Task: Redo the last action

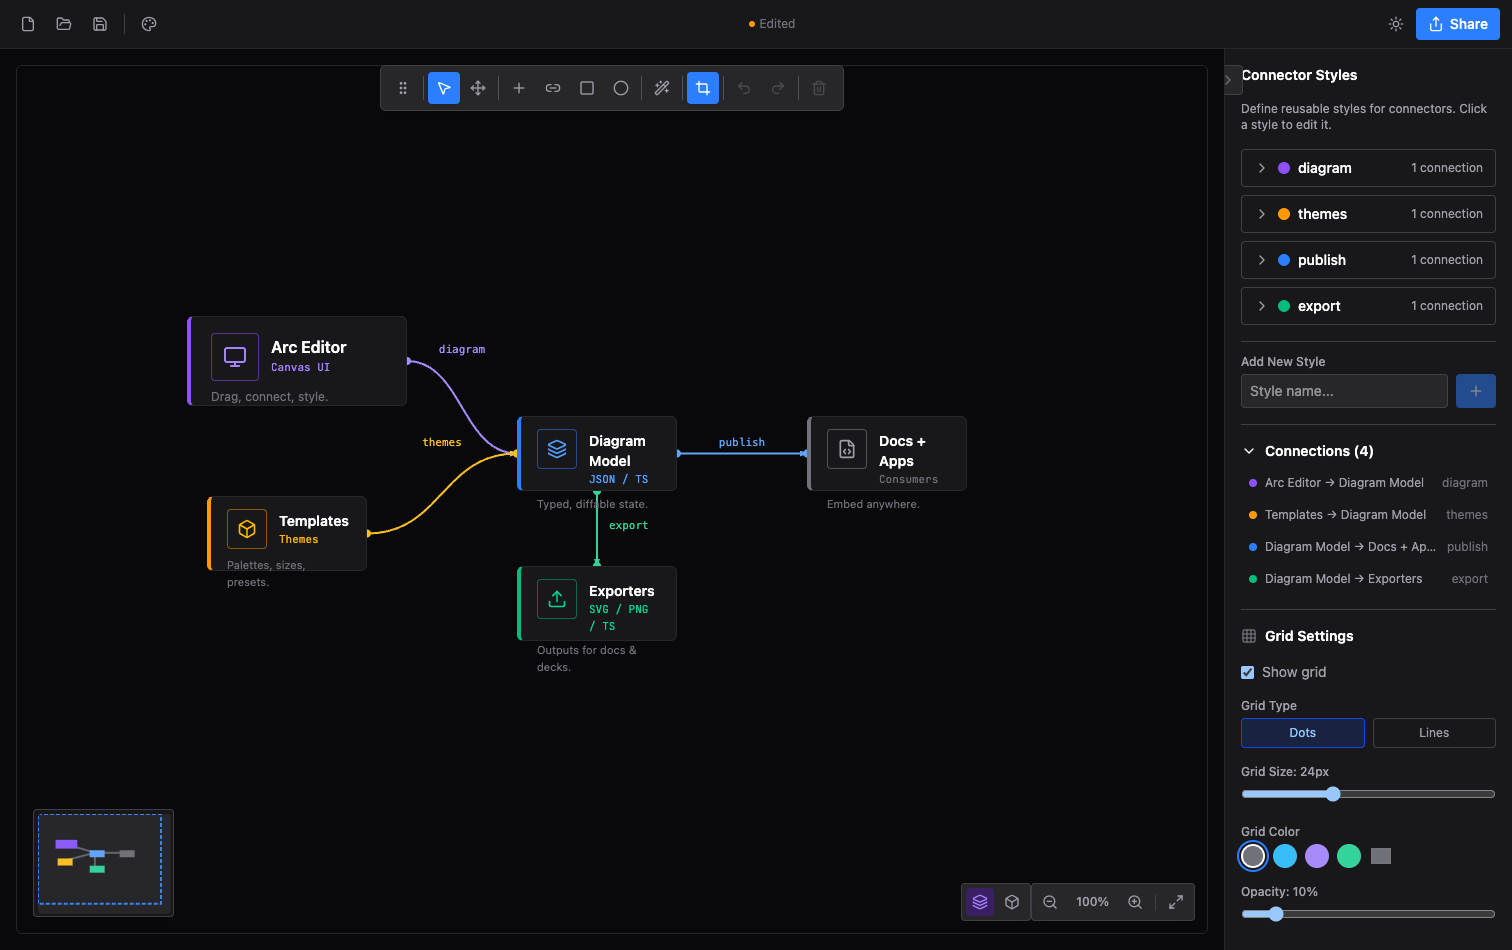Action: pyautogui.click(x=778, y=88)
